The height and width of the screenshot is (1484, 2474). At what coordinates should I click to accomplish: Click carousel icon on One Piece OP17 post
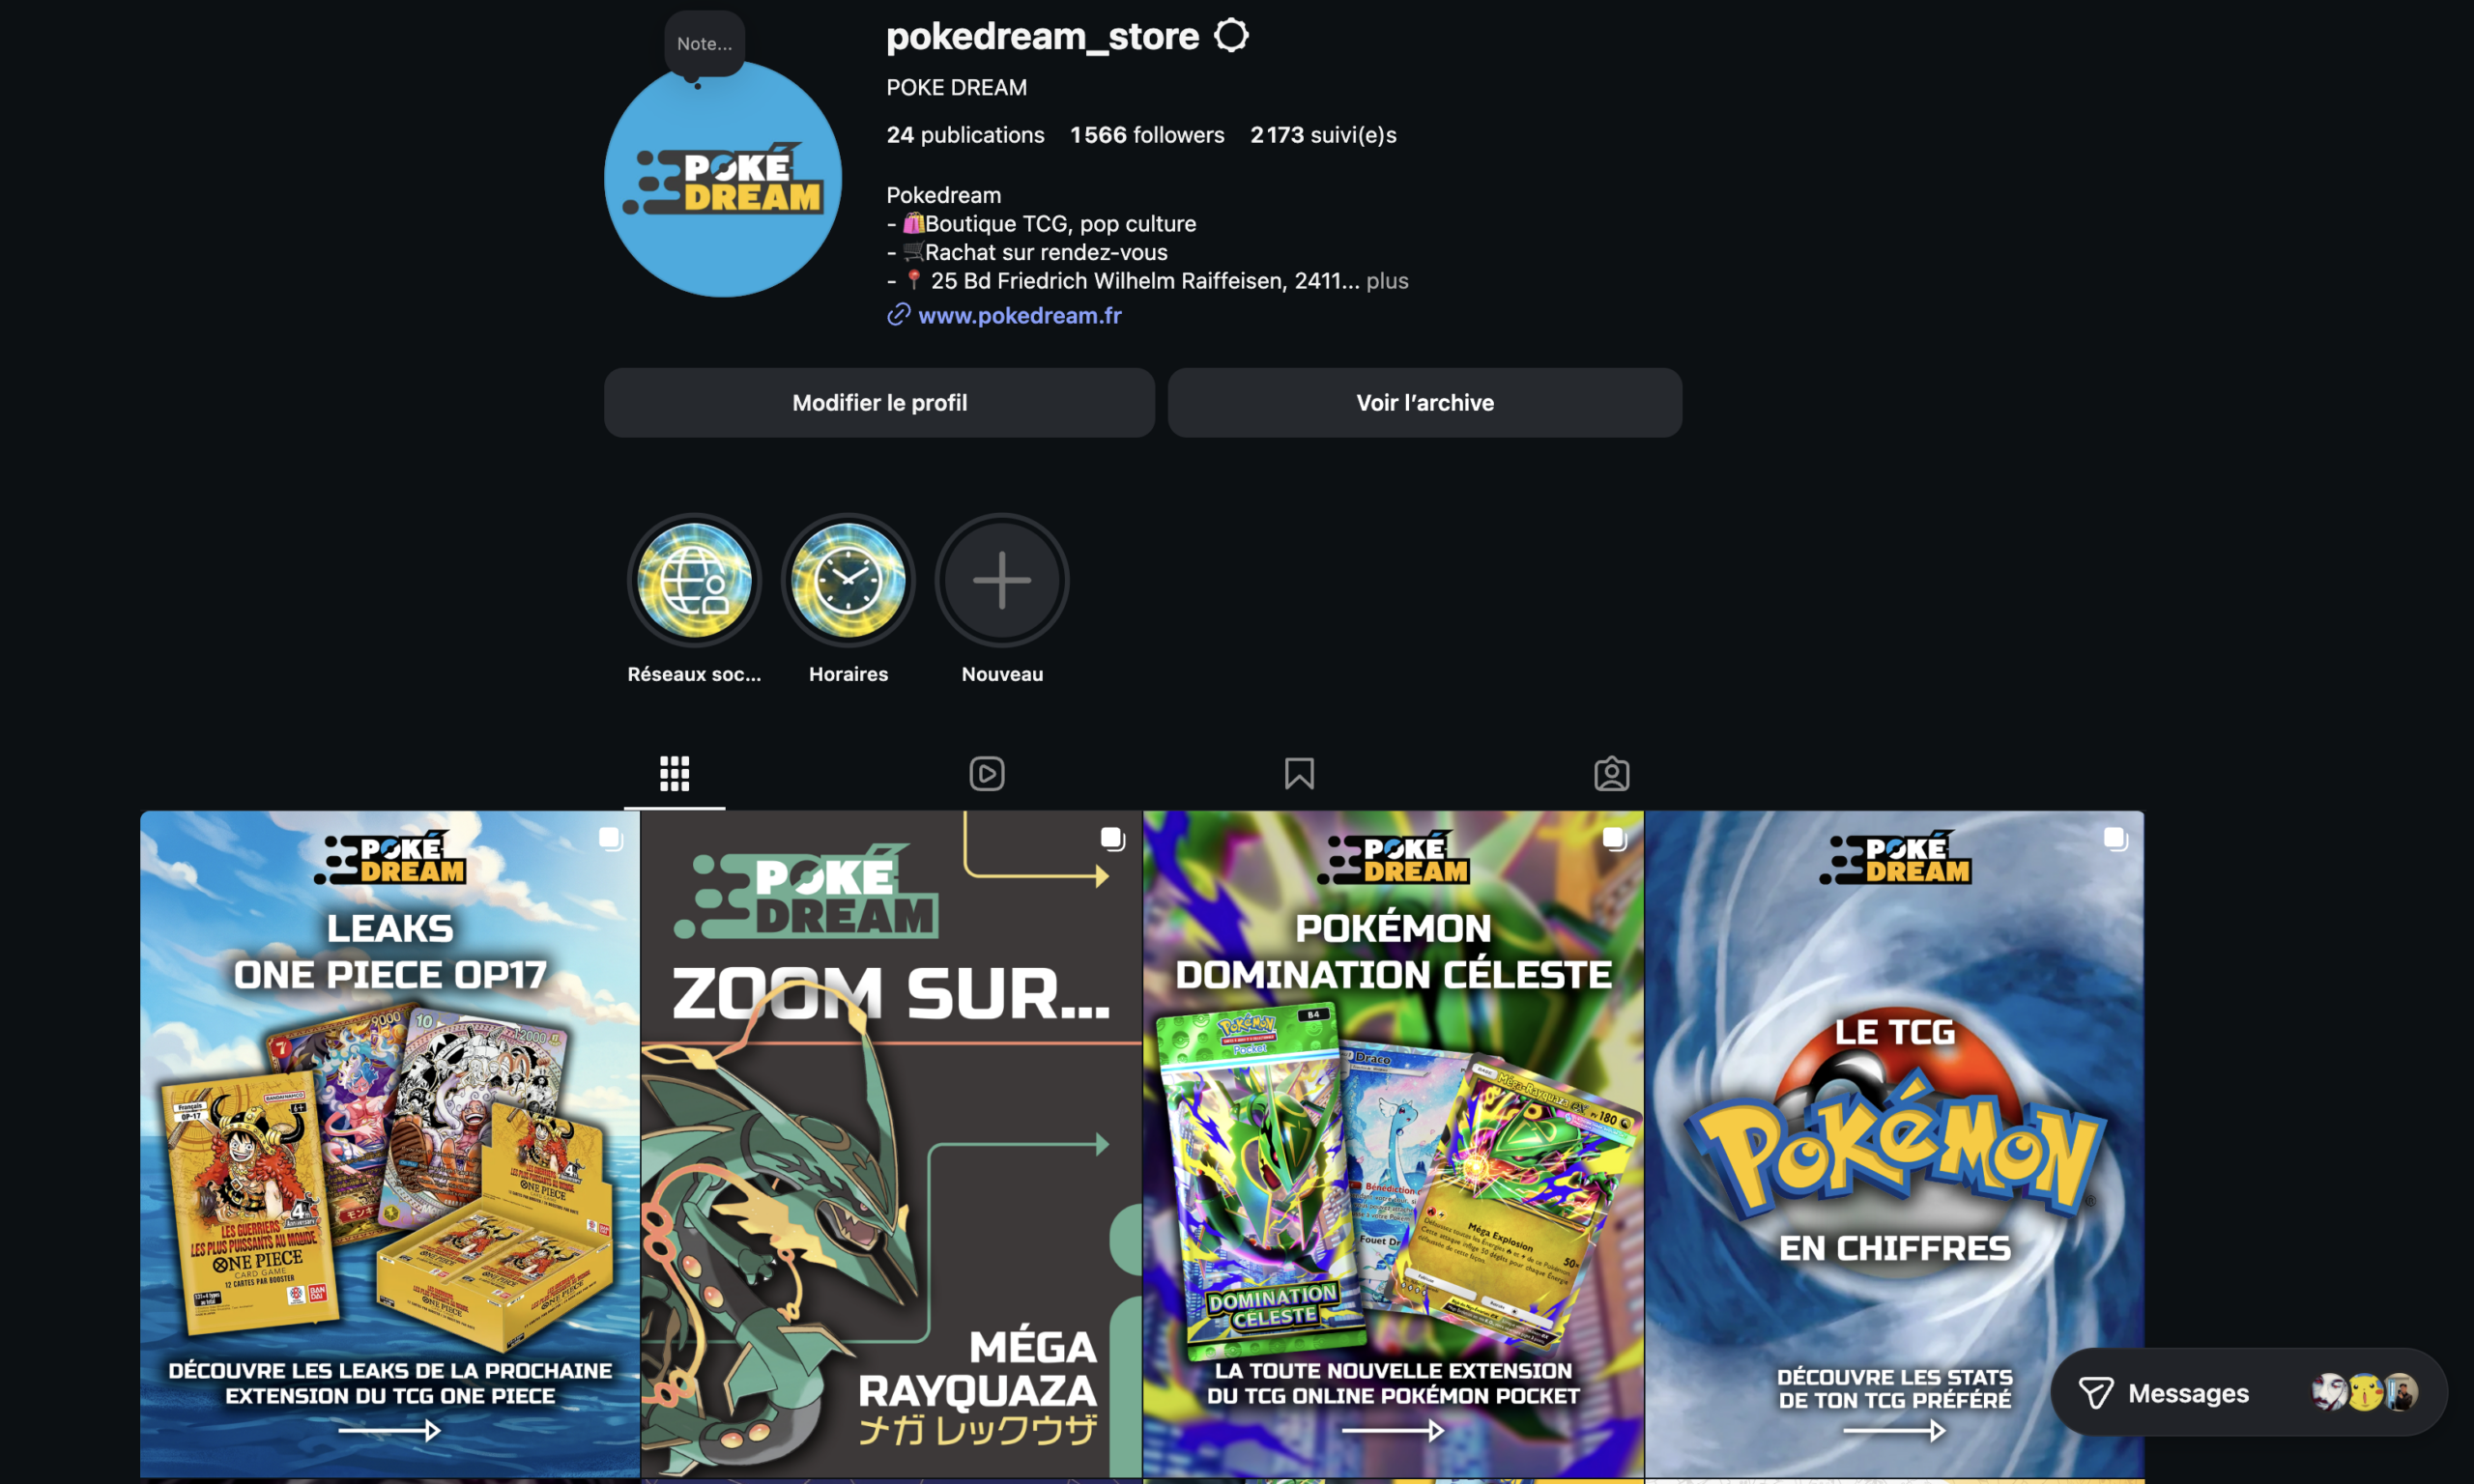(x=611, y=838)
